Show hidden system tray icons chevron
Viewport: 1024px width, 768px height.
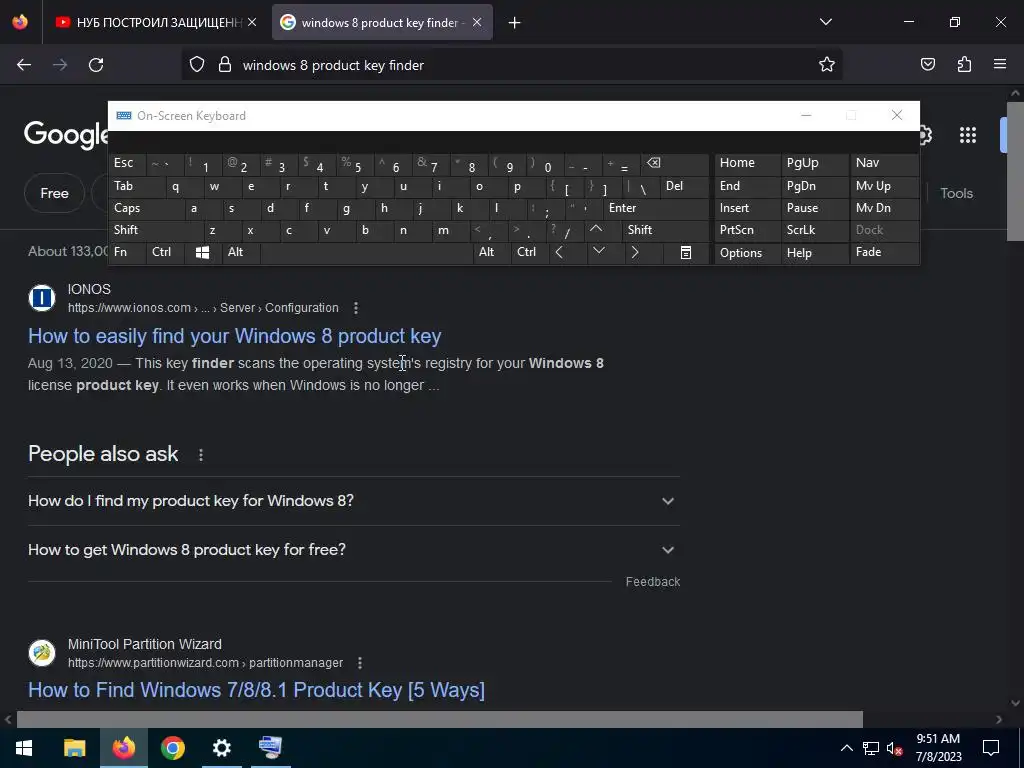coord(846,748)
